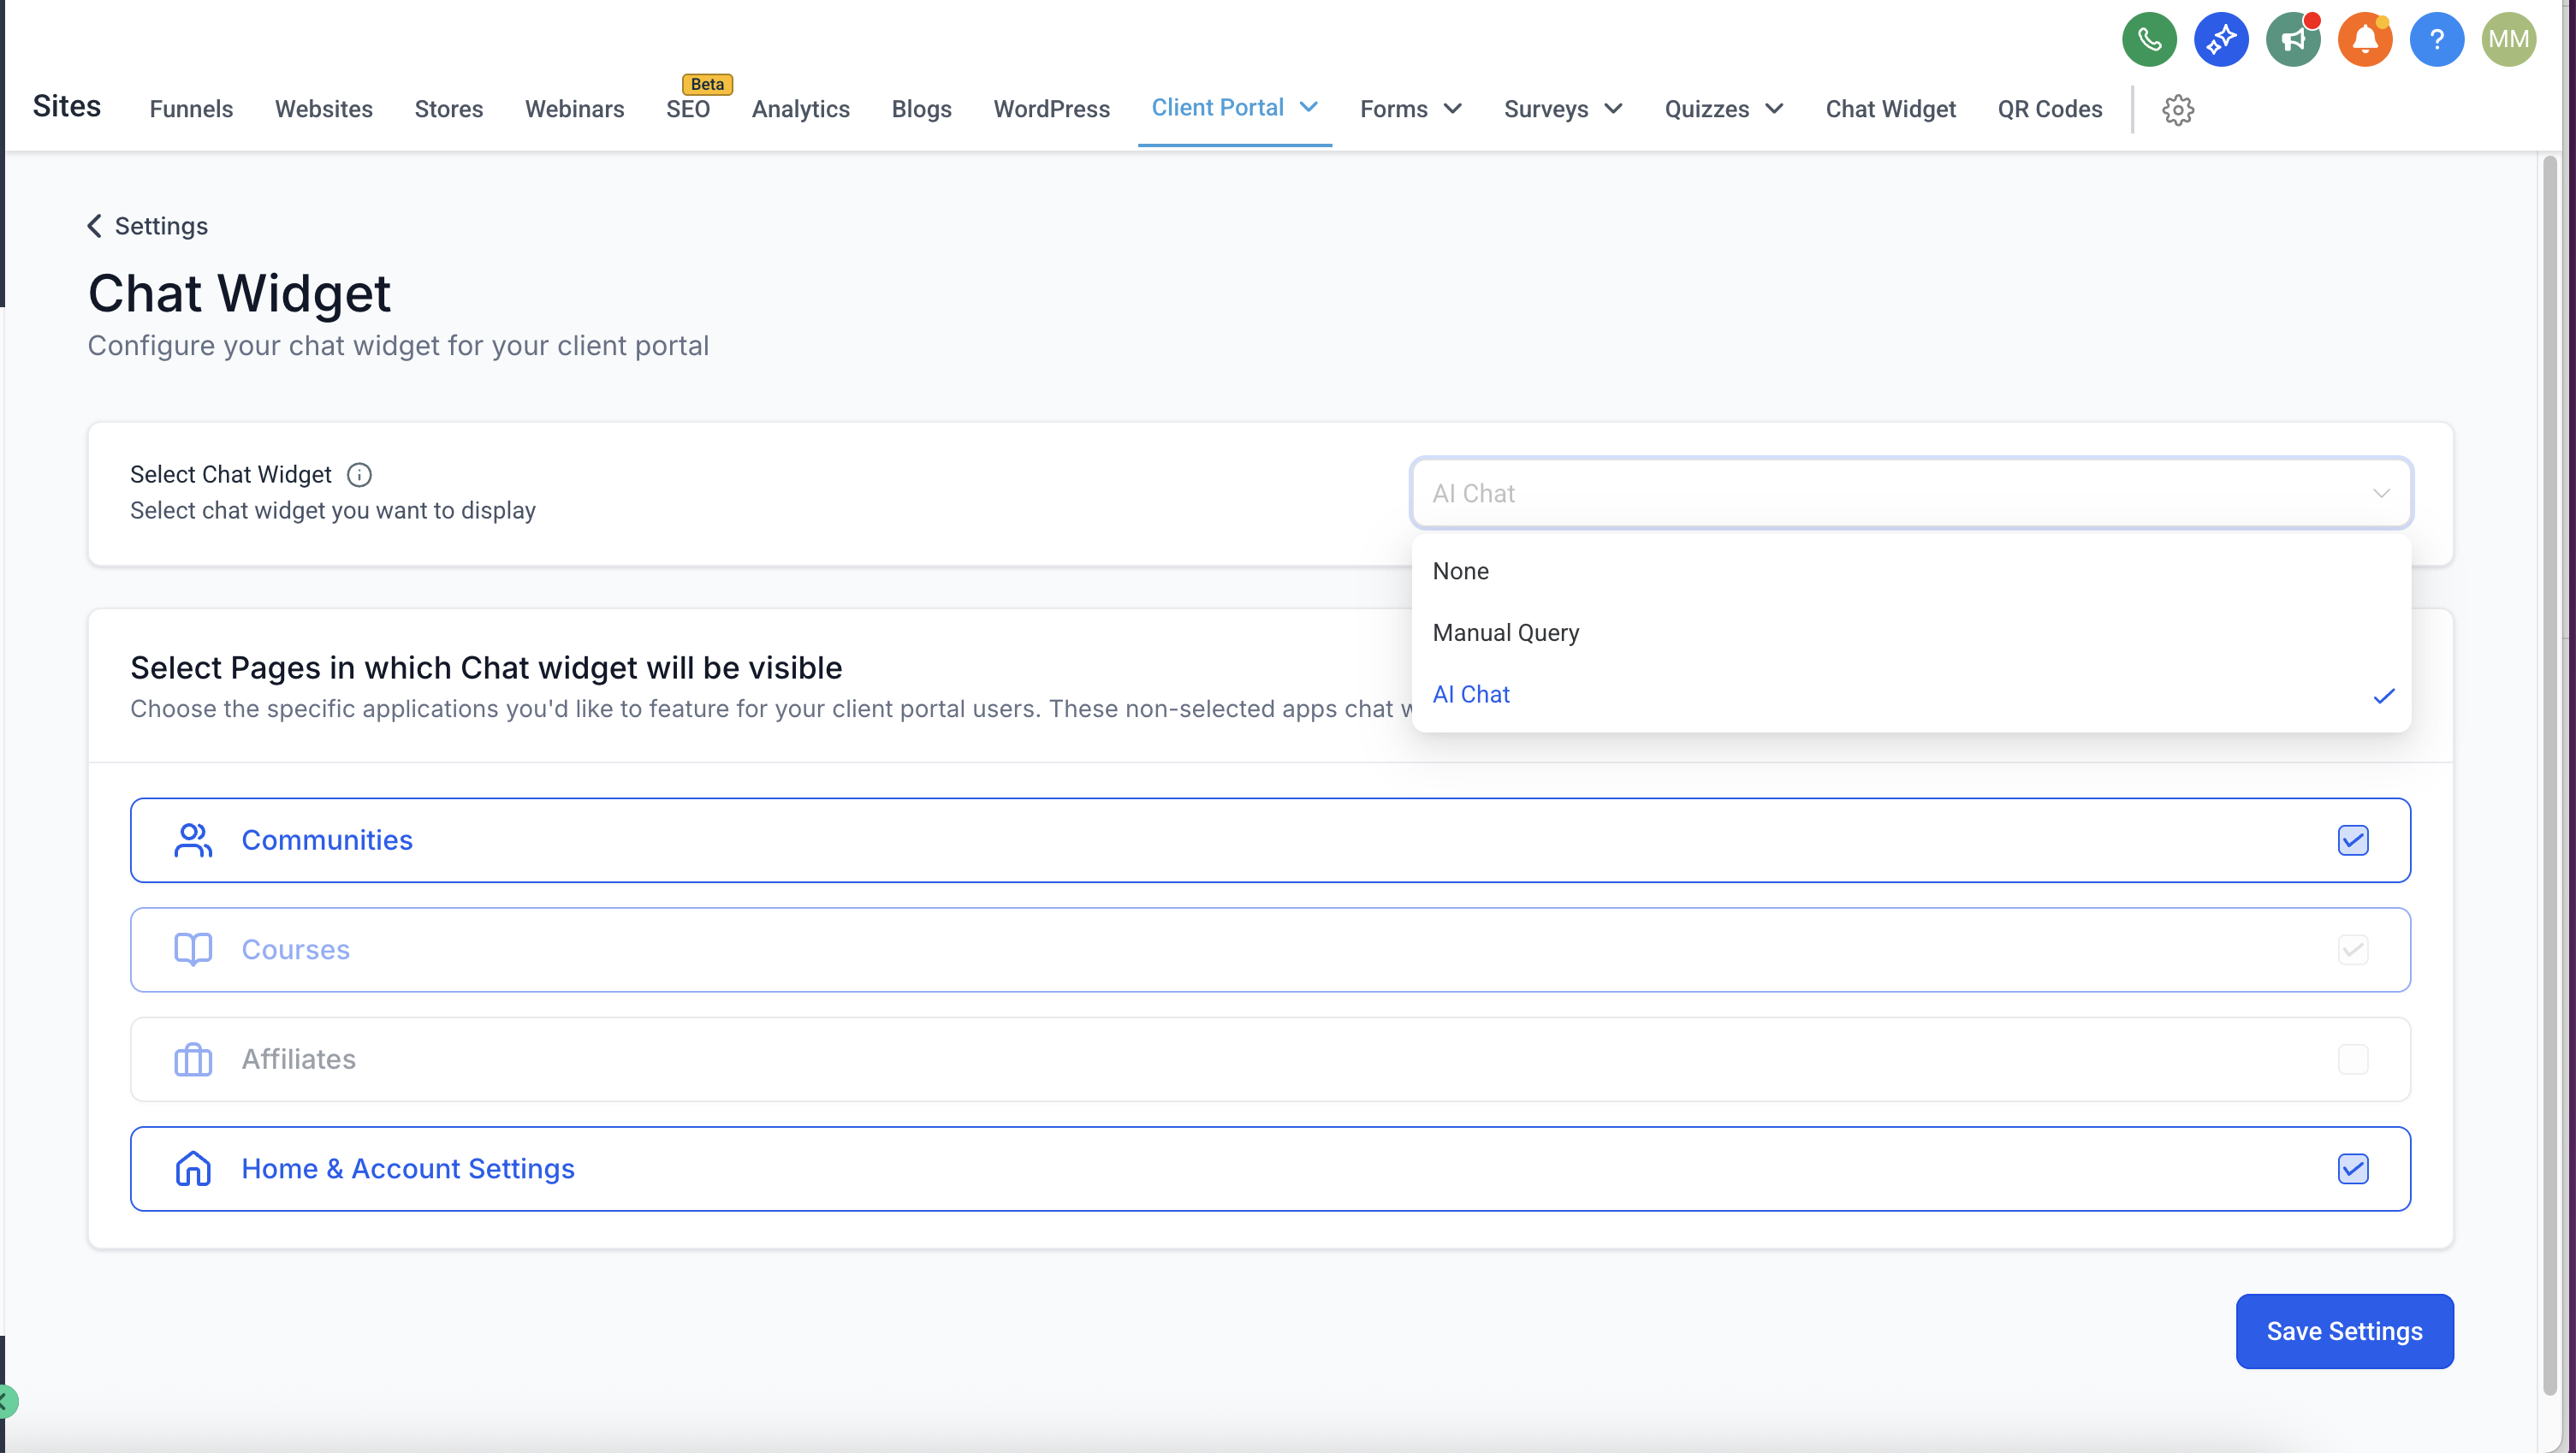Open the bell notifications icon
This screenshot has width=2576, height=1453.
tap(2365, 40)
